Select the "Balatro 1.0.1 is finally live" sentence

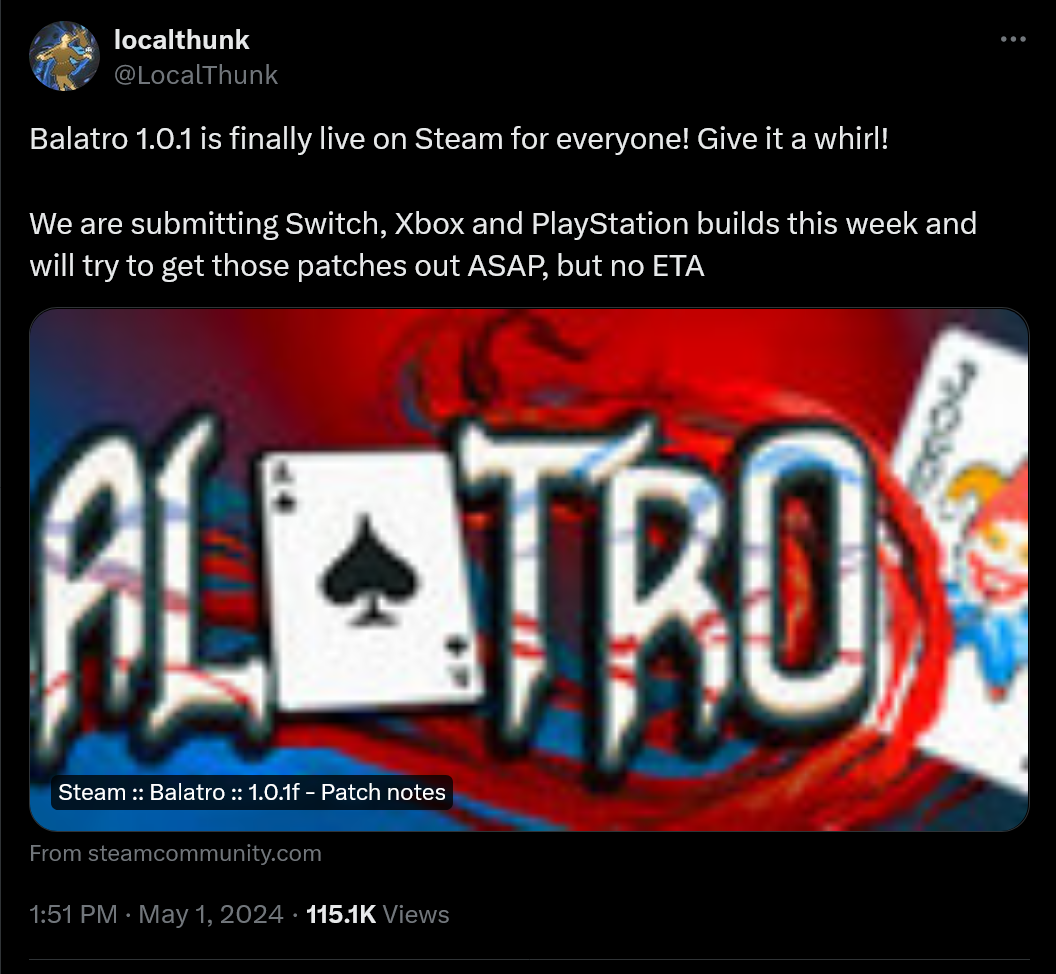[x=360, y=139]
